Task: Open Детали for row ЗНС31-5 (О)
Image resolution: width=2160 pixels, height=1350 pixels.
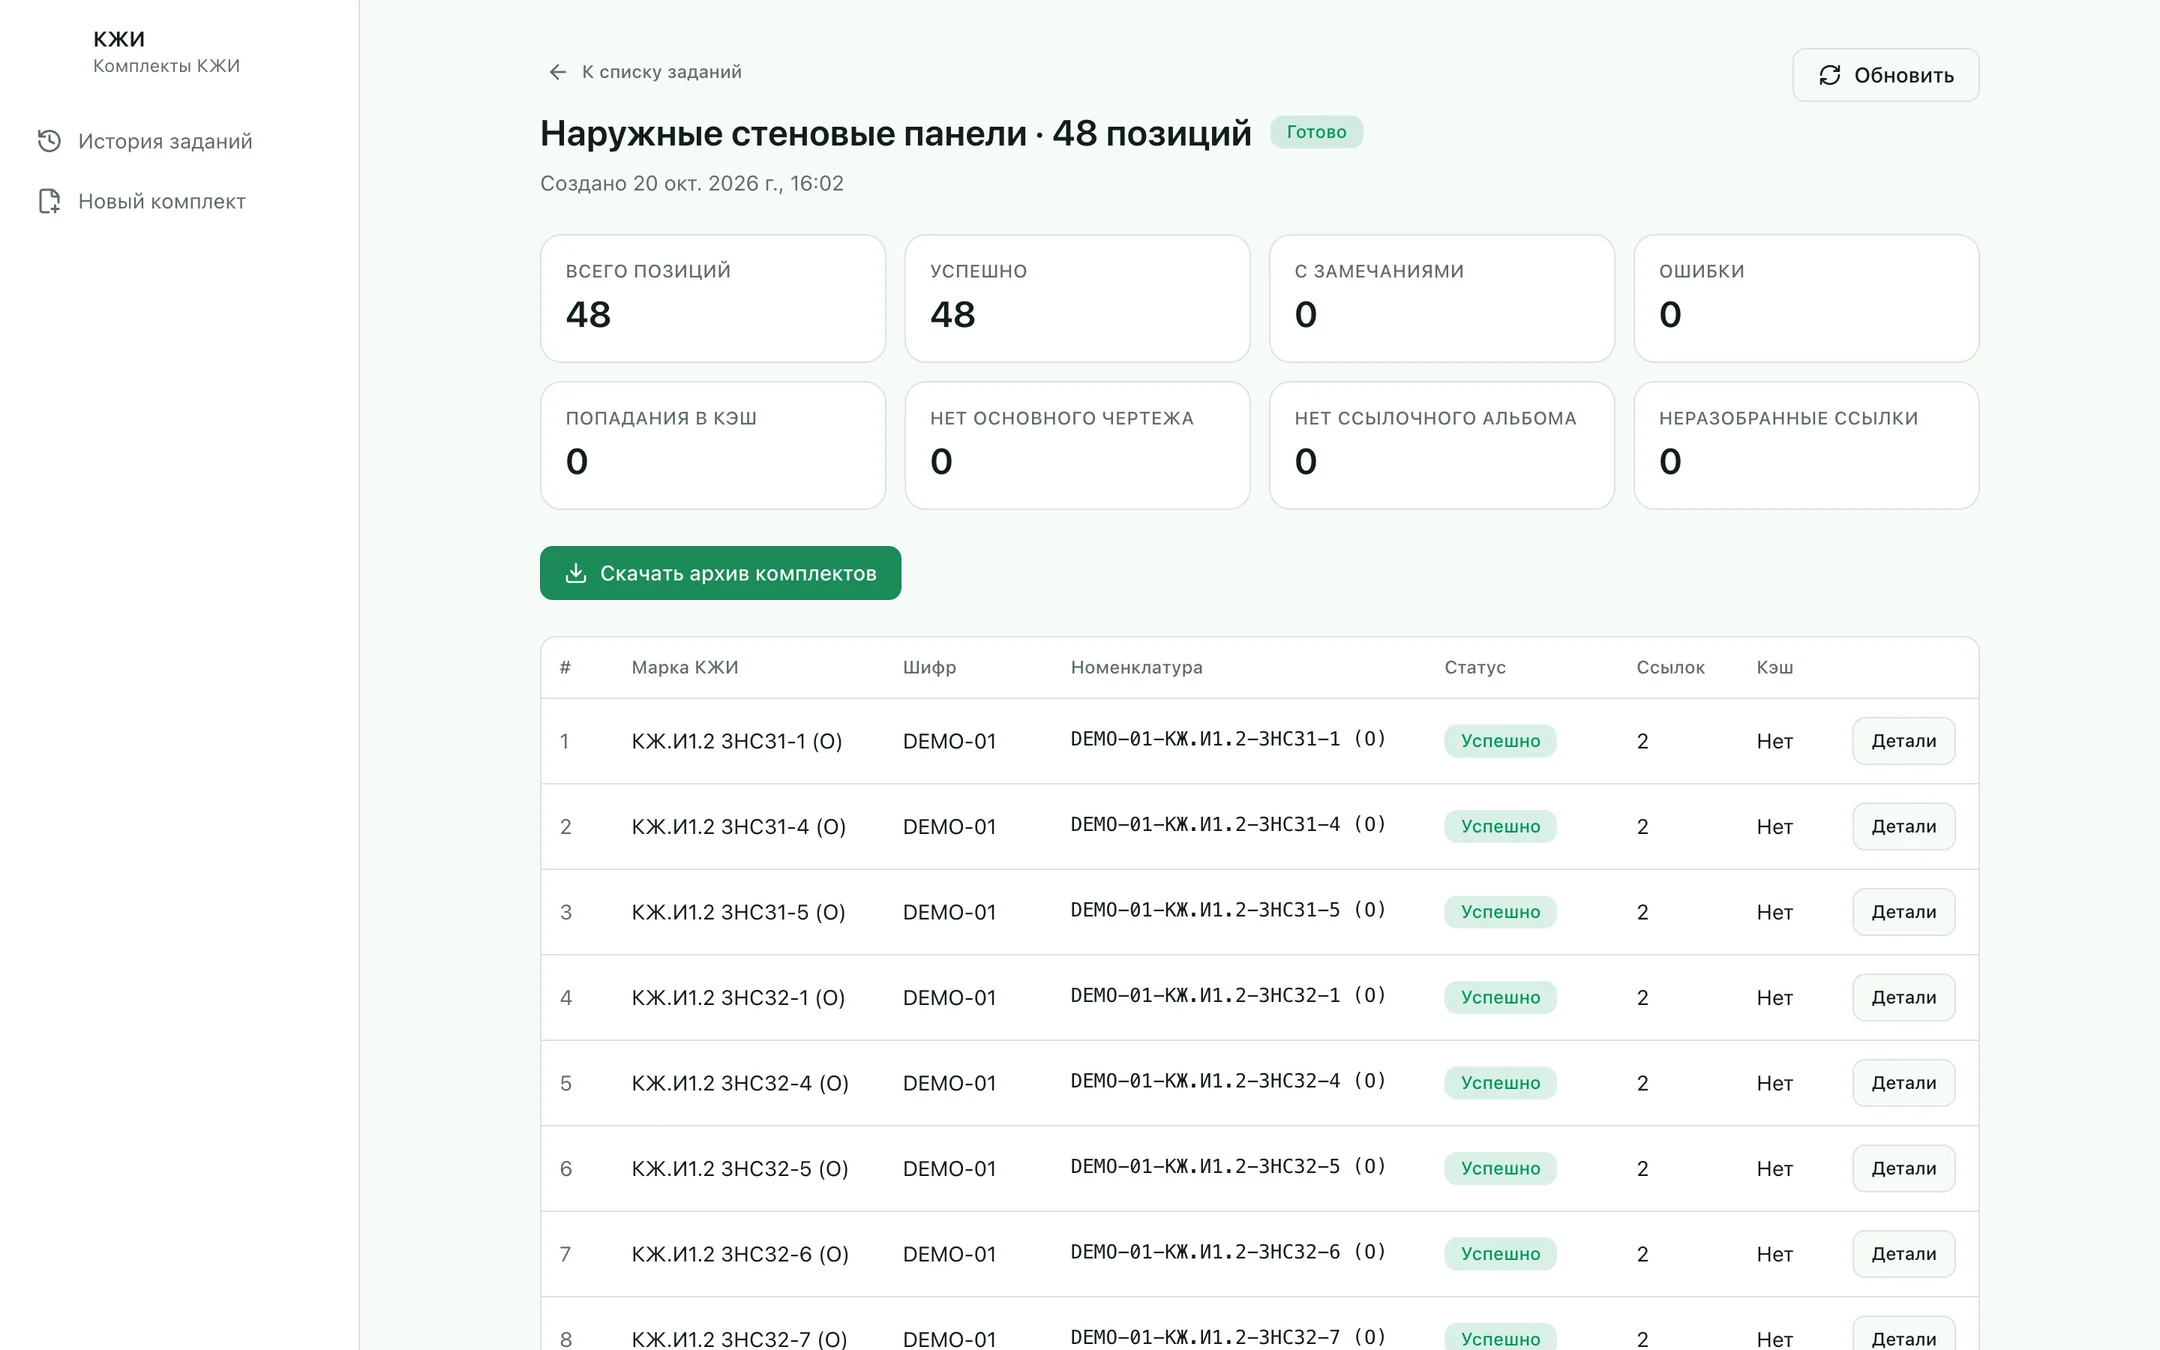Action: point(1903,912)
